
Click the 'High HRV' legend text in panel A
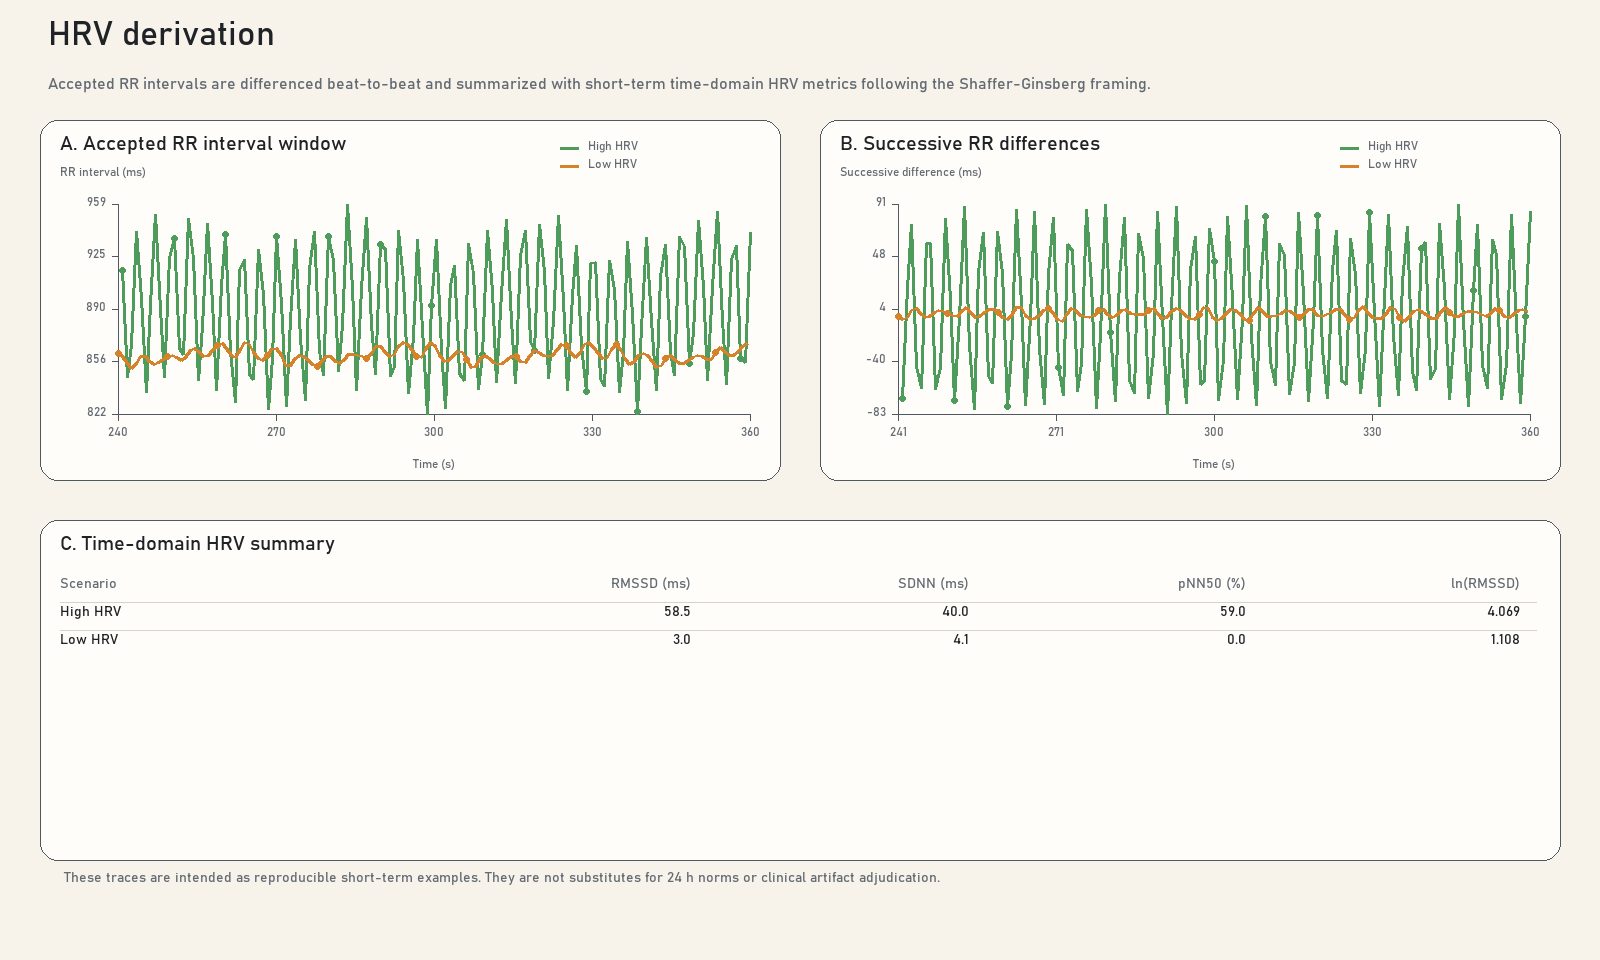(612, 146)
